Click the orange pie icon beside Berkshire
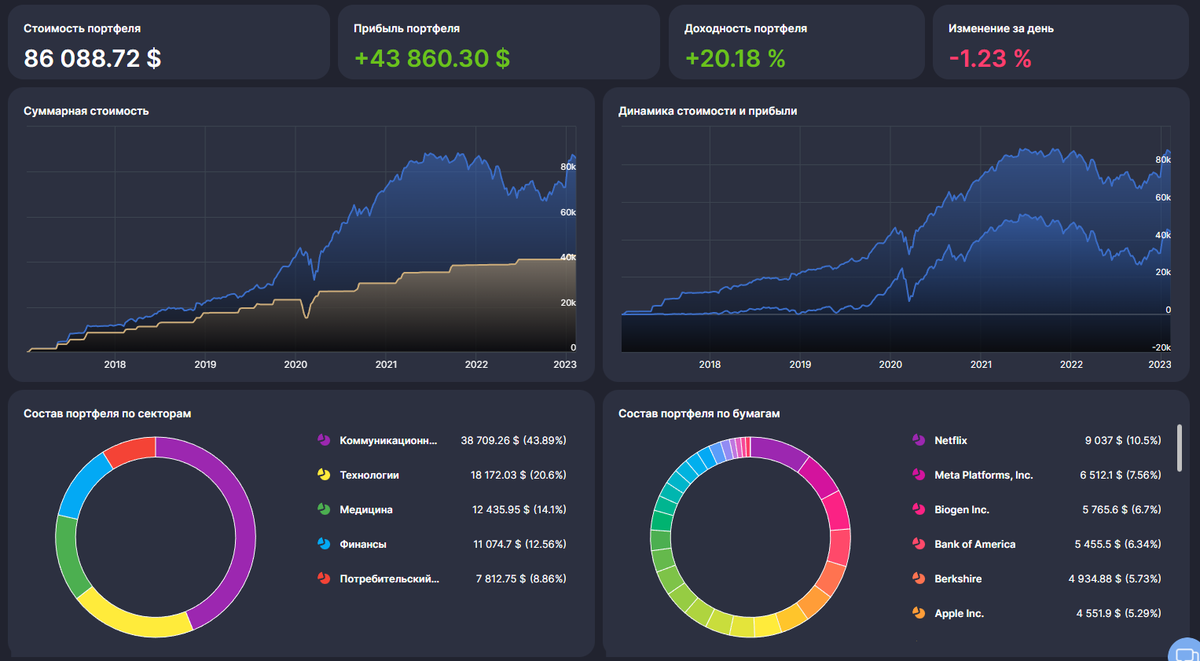Screen dimensions: 1200x661 [918, 578]
